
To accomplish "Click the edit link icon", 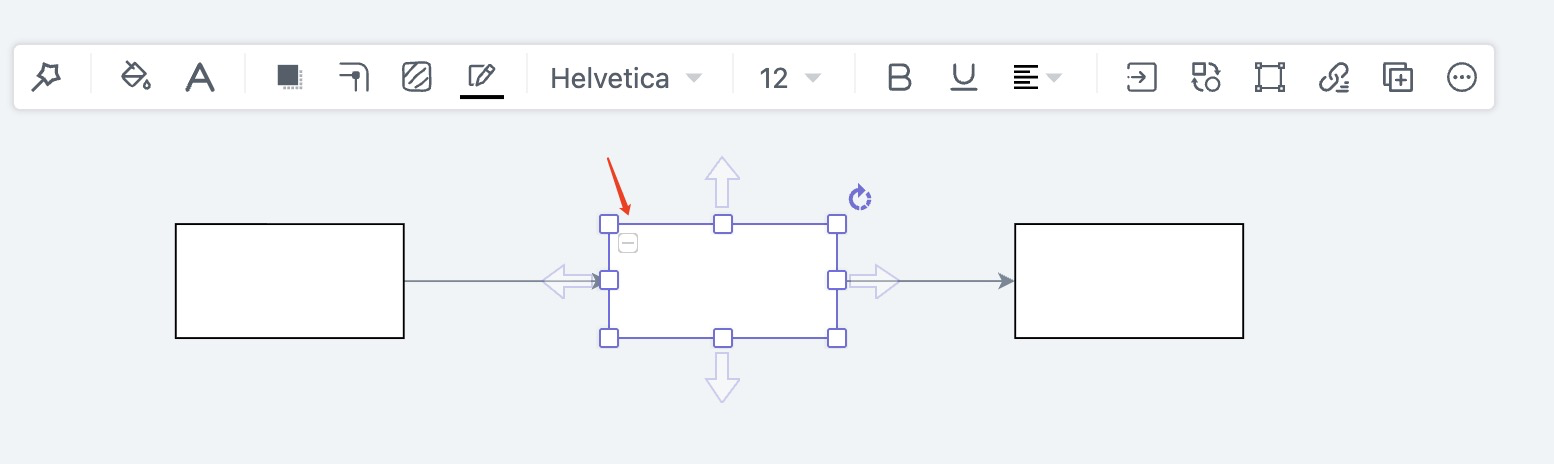I will pyautogui.click(x=1334, y=77).
